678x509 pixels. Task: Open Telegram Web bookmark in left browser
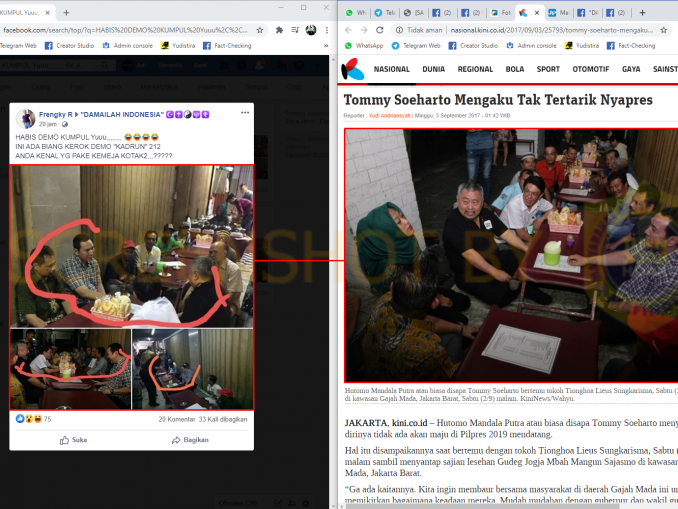(18, 45)
